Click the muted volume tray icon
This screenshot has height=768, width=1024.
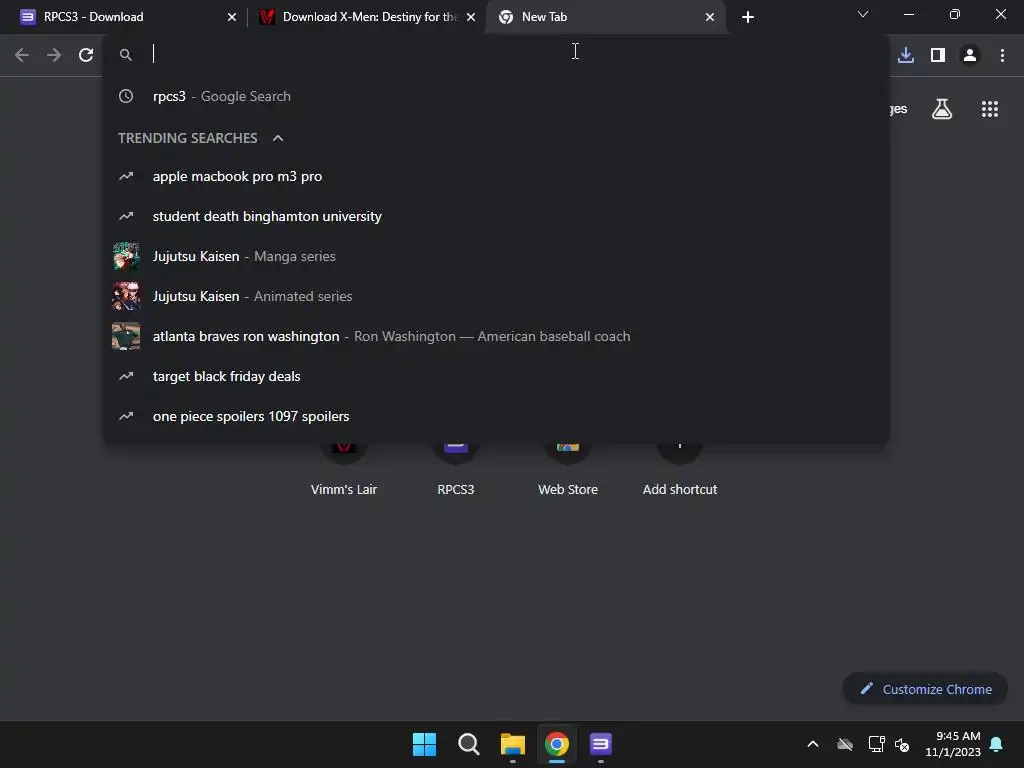903,744
